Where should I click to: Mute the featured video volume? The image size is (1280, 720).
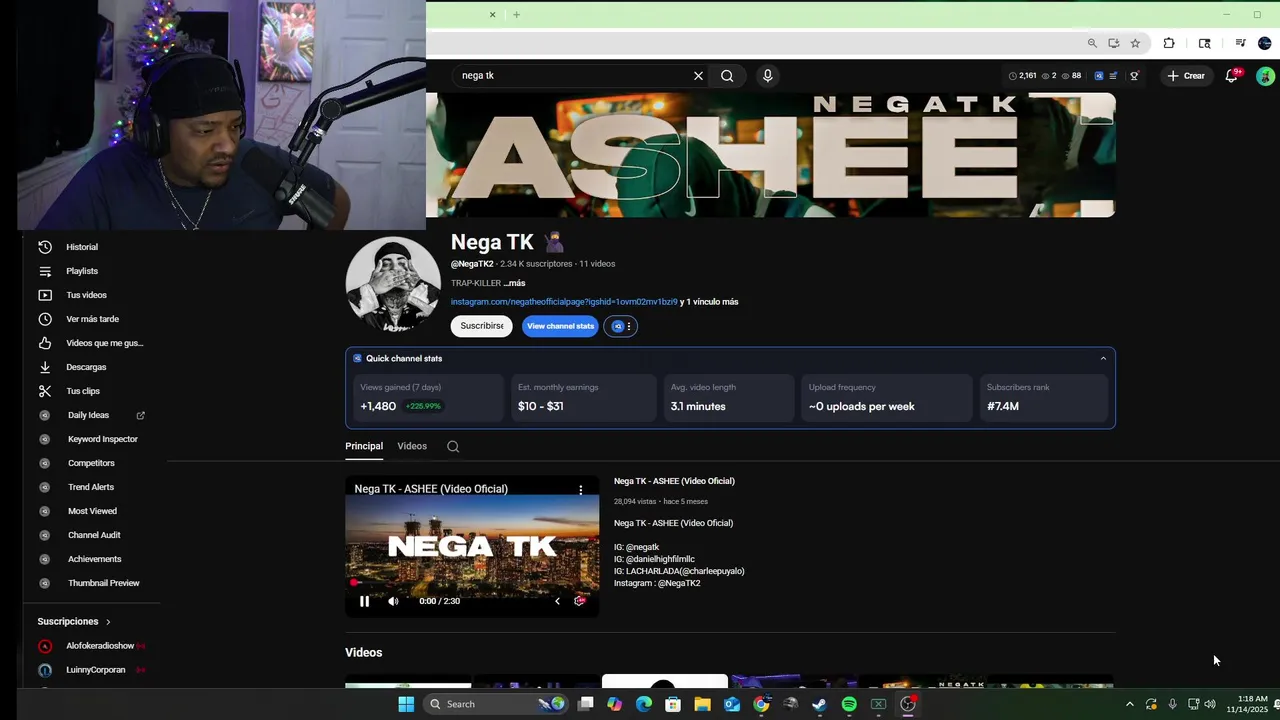(393, 601)
